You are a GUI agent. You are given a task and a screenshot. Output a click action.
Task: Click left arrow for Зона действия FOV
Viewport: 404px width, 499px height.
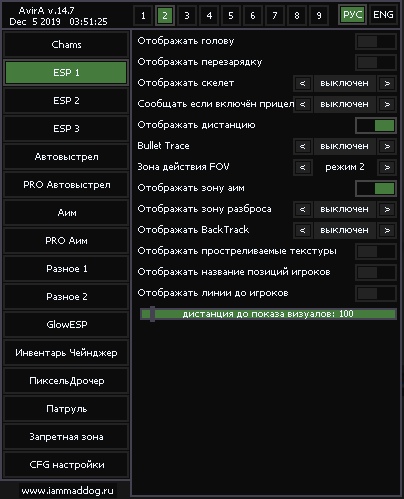point(303,167)
